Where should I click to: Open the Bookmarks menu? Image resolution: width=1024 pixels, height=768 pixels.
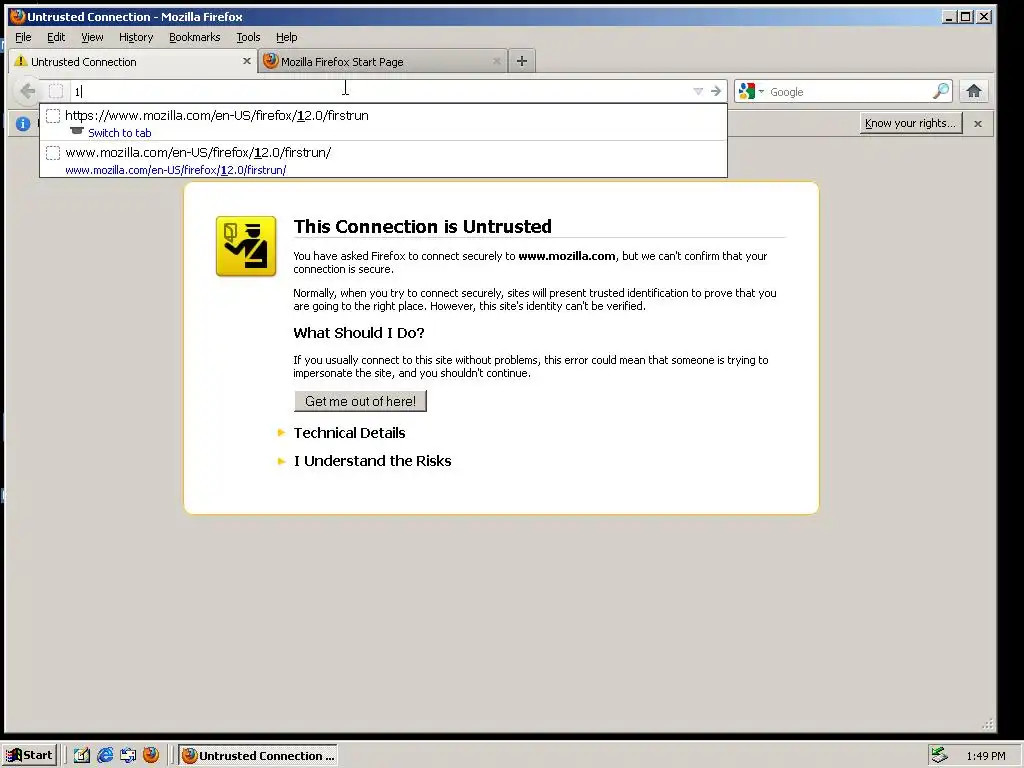(195, 37)
